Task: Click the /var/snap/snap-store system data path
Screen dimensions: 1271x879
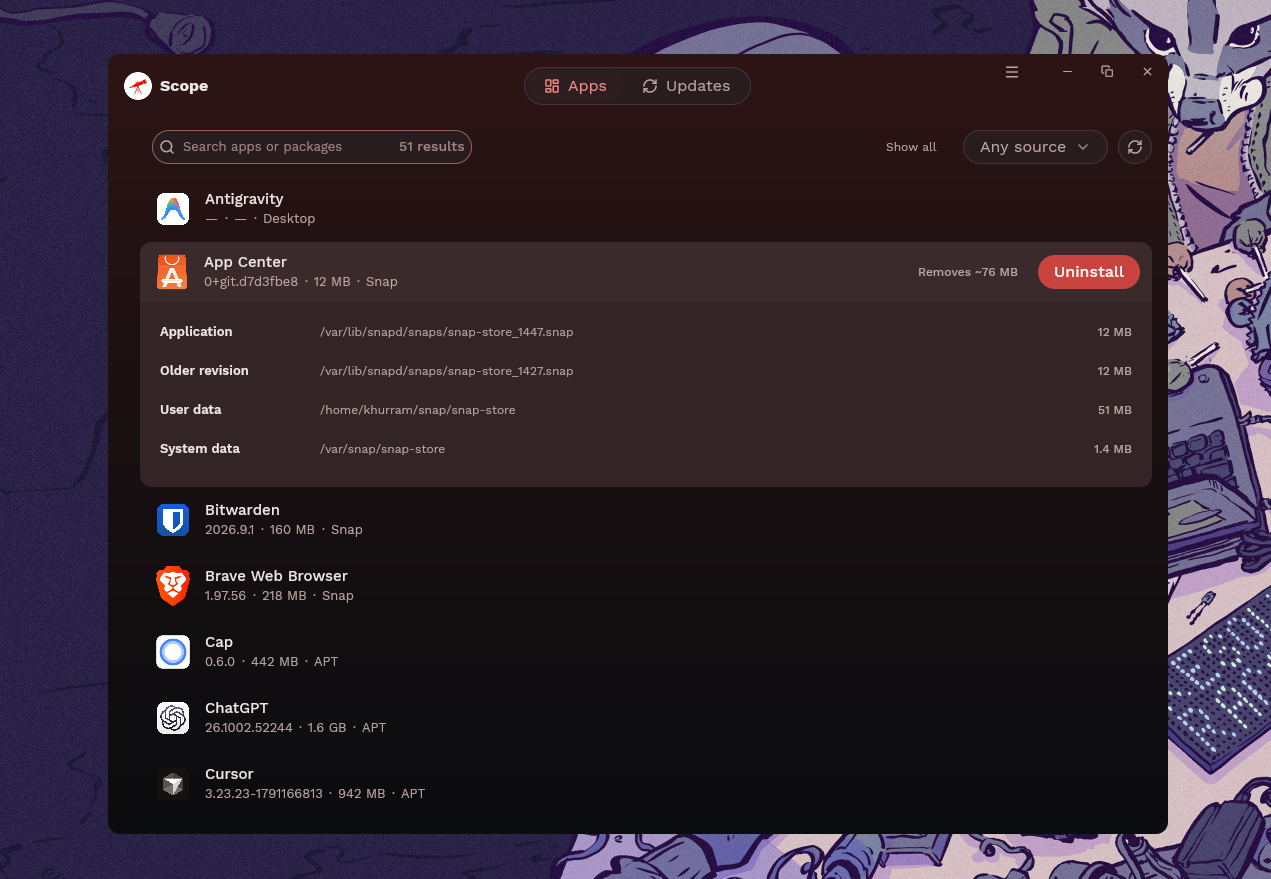Action: [382, 449]
